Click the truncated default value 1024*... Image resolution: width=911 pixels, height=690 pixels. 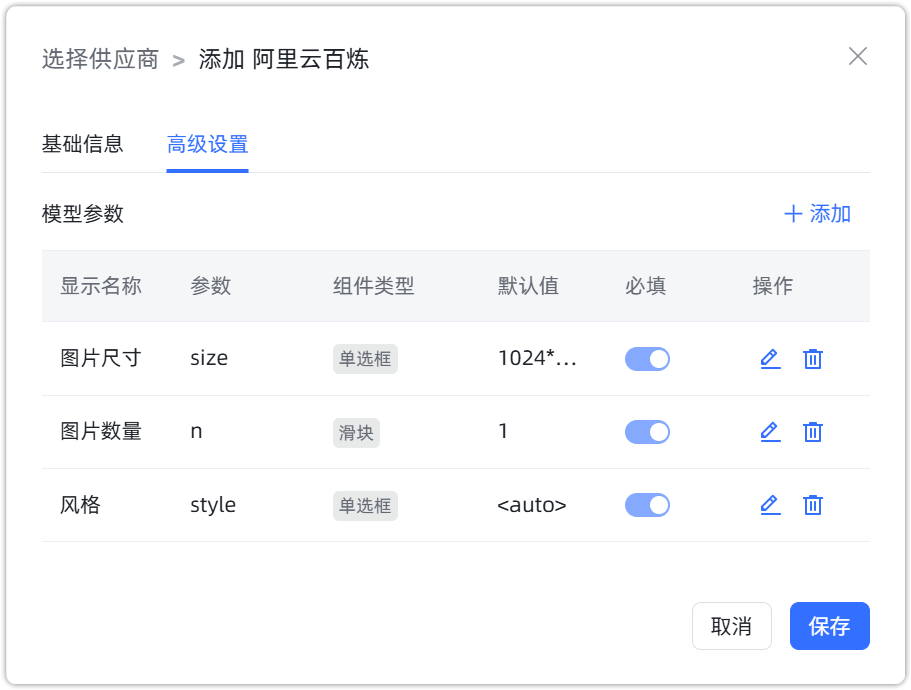(537, 358)
